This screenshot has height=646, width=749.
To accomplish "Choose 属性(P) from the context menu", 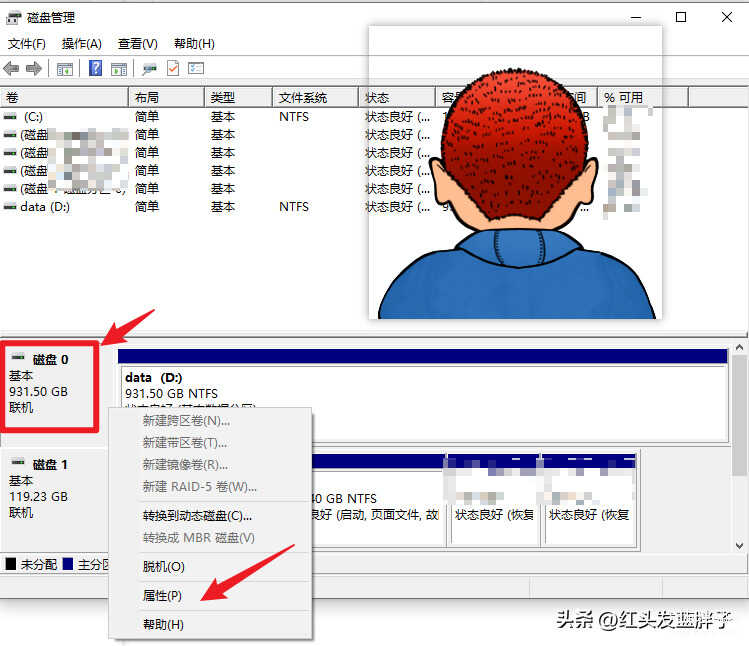I will pos(162,595).
